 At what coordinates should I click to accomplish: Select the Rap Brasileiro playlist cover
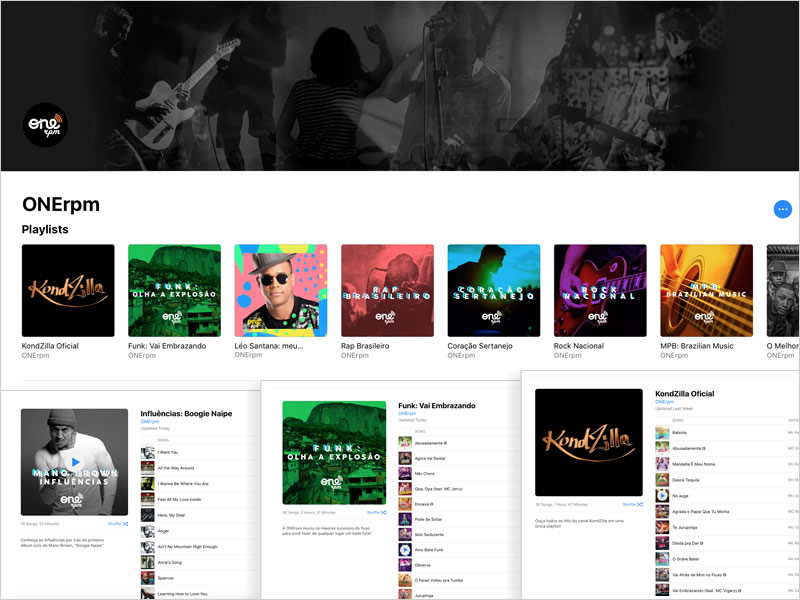click(387, 291)
